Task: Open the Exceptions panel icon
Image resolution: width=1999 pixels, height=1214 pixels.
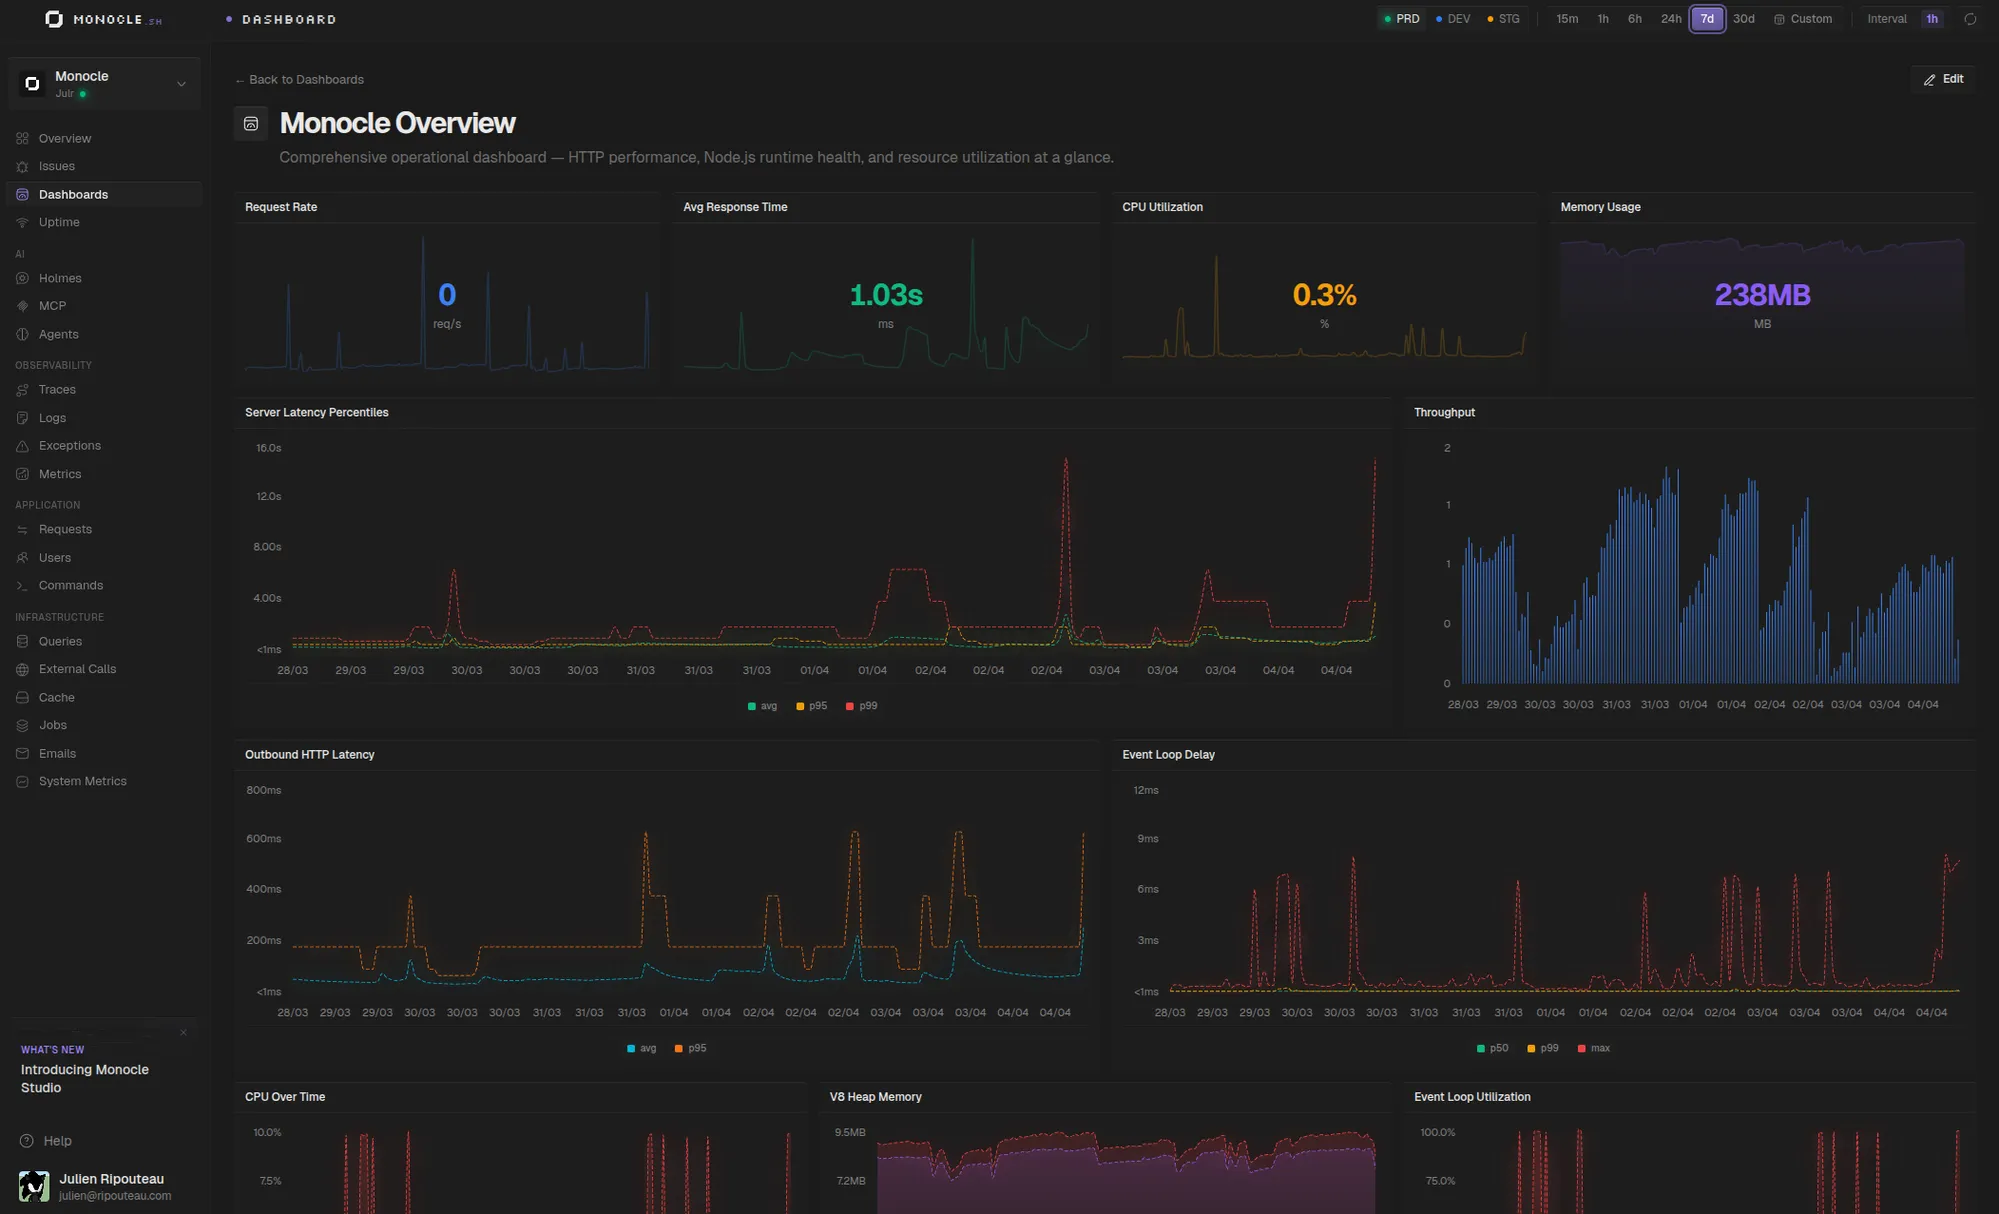Action: point(23,445)
